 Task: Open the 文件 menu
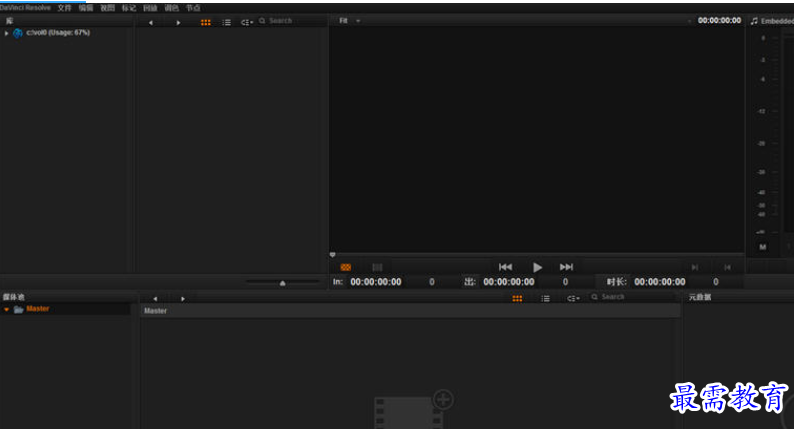point(64,8)
